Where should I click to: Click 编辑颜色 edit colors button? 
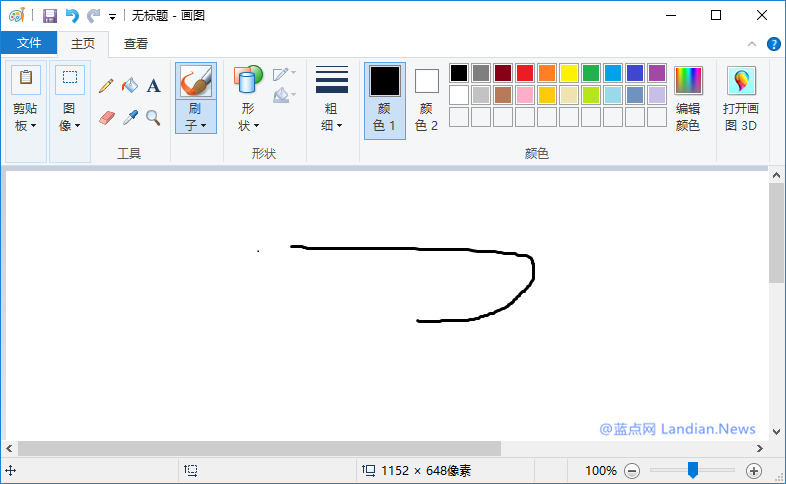pyautogui.click(x=688, y=99)
